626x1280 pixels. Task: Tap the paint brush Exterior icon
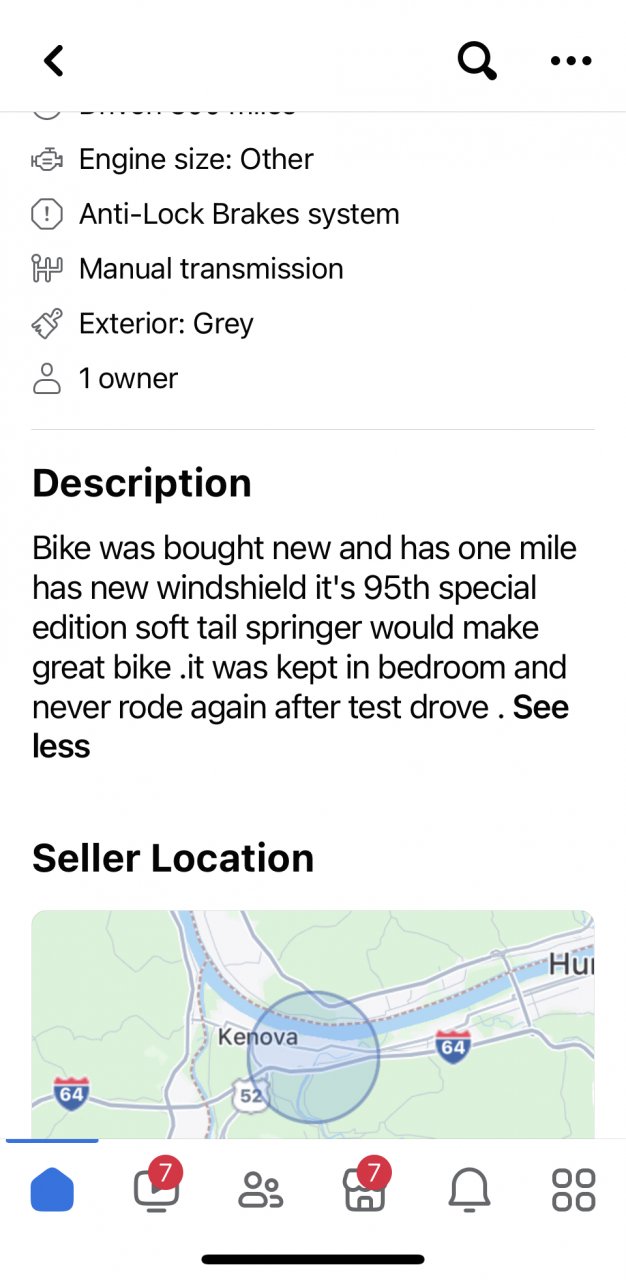click(47, 324)
